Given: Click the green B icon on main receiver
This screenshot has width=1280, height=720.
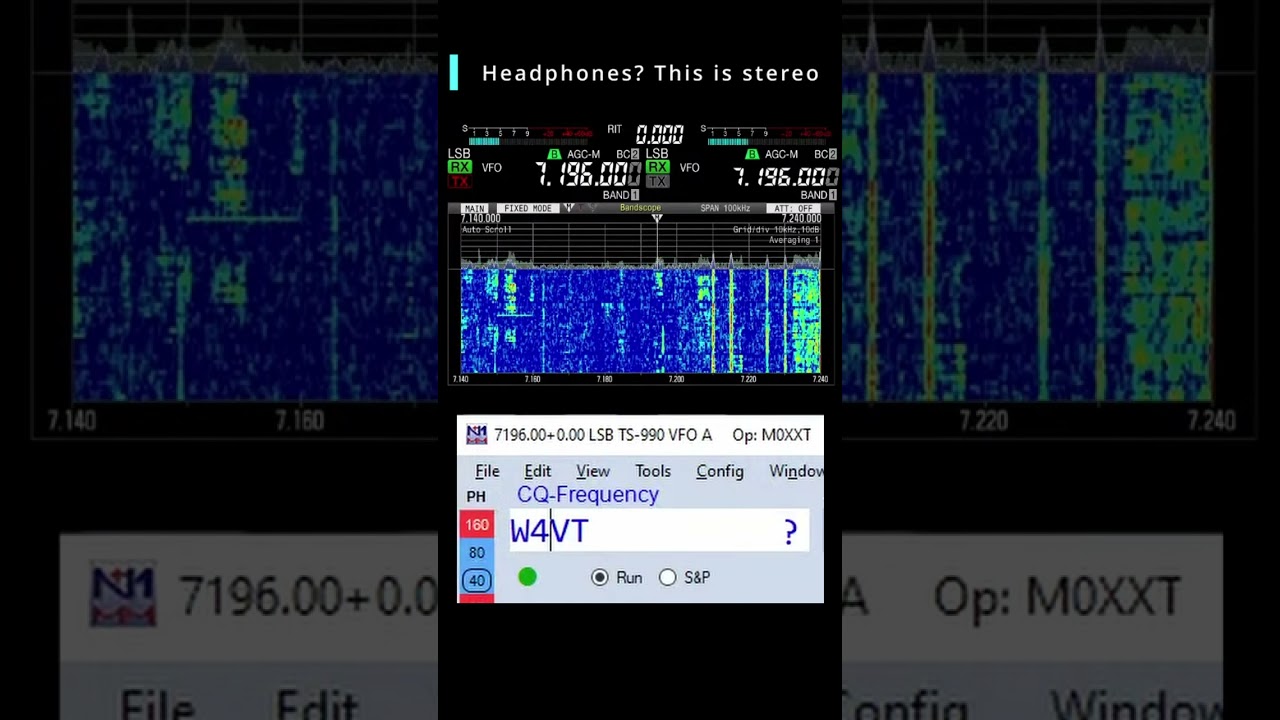Looking at the screenshot, I should (555, 155).
